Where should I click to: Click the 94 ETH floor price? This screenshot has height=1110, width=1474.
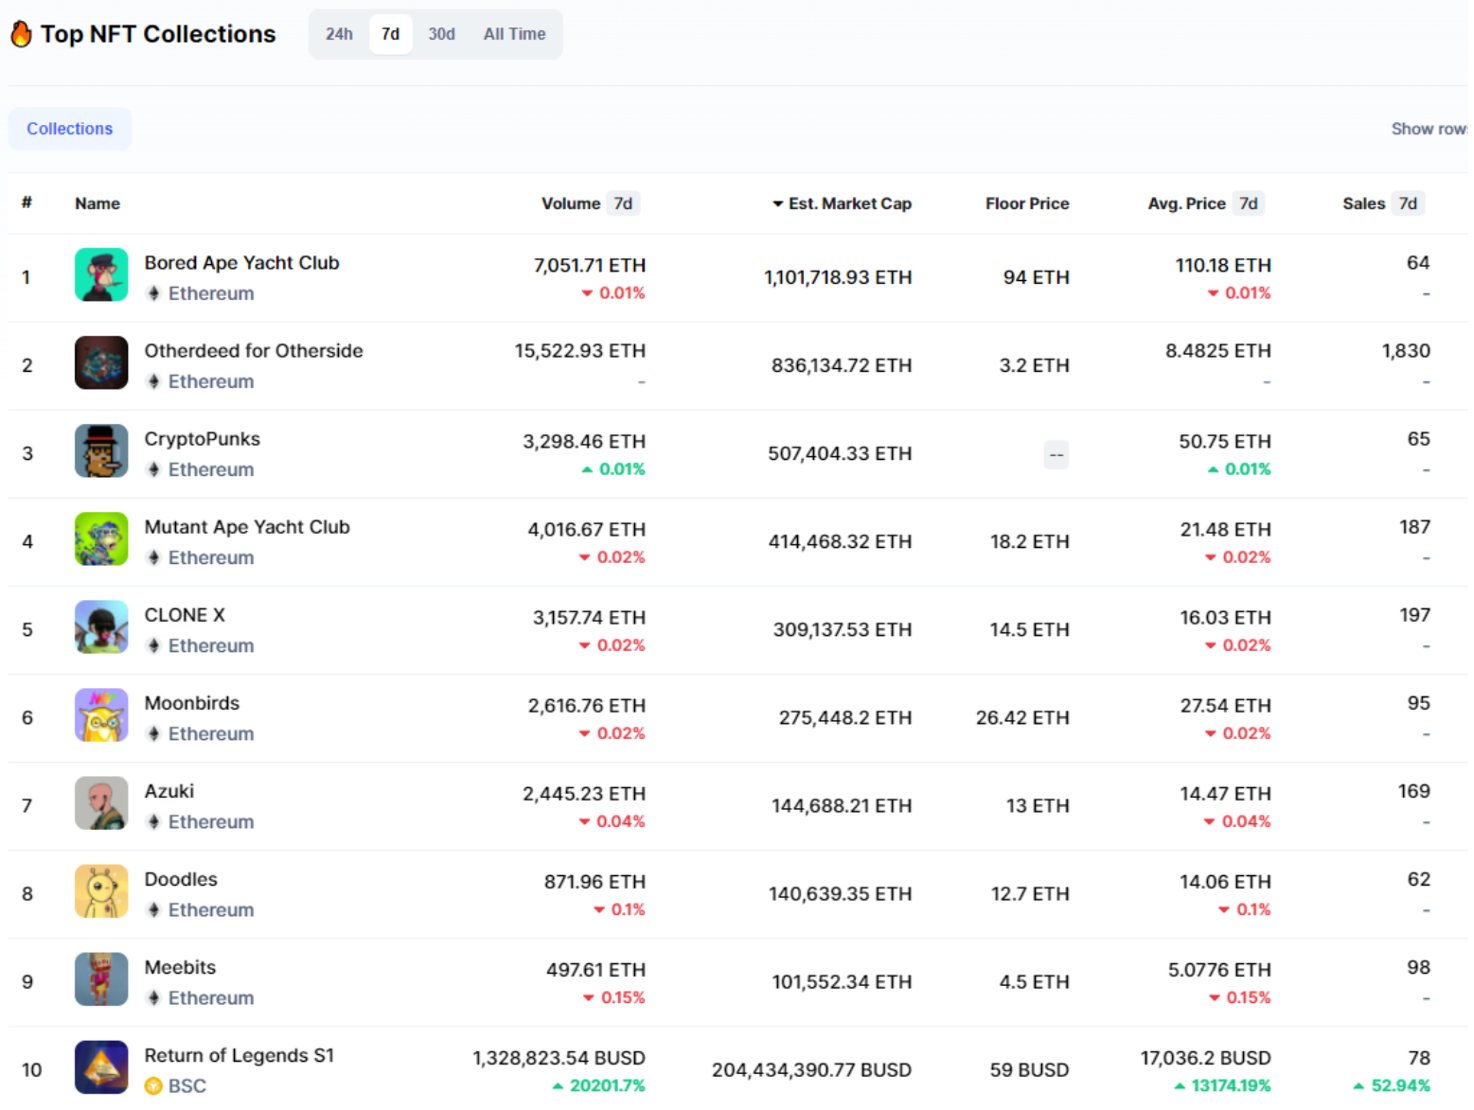pos(1036,277)
